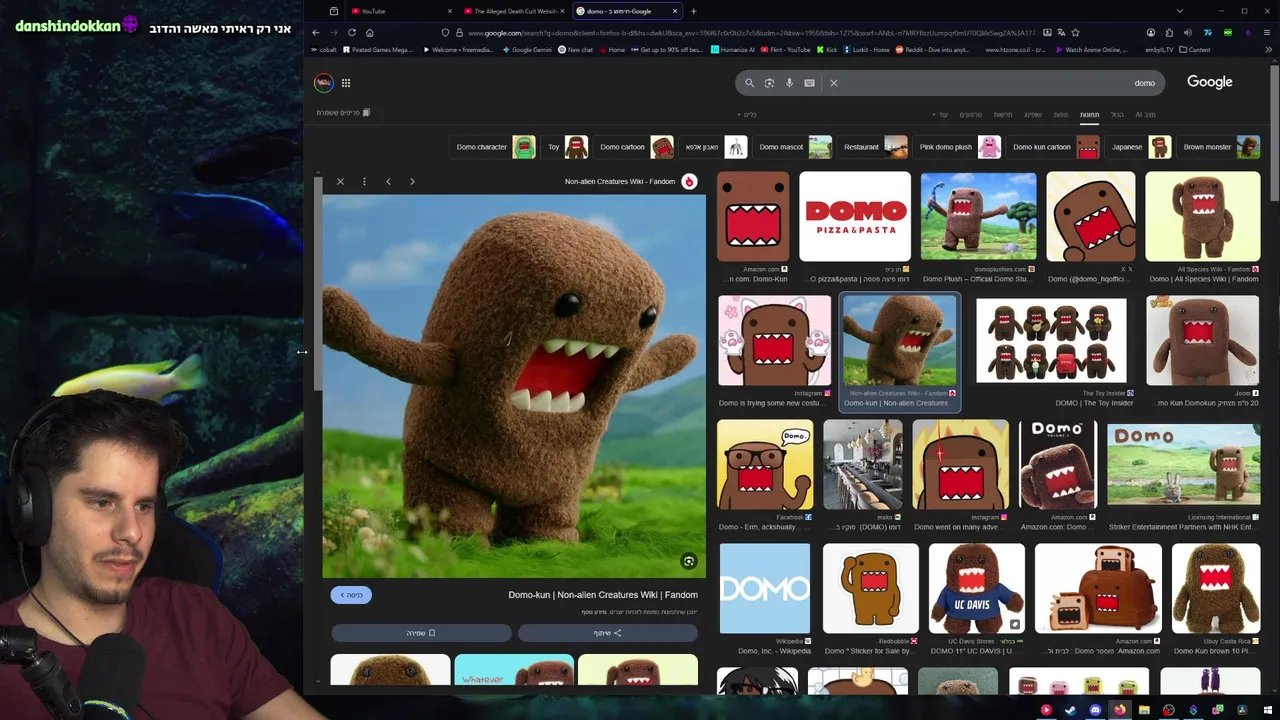Select the Restaurant filter chip
Viewport: 1280px width, 720px height.
pos(873,147)
